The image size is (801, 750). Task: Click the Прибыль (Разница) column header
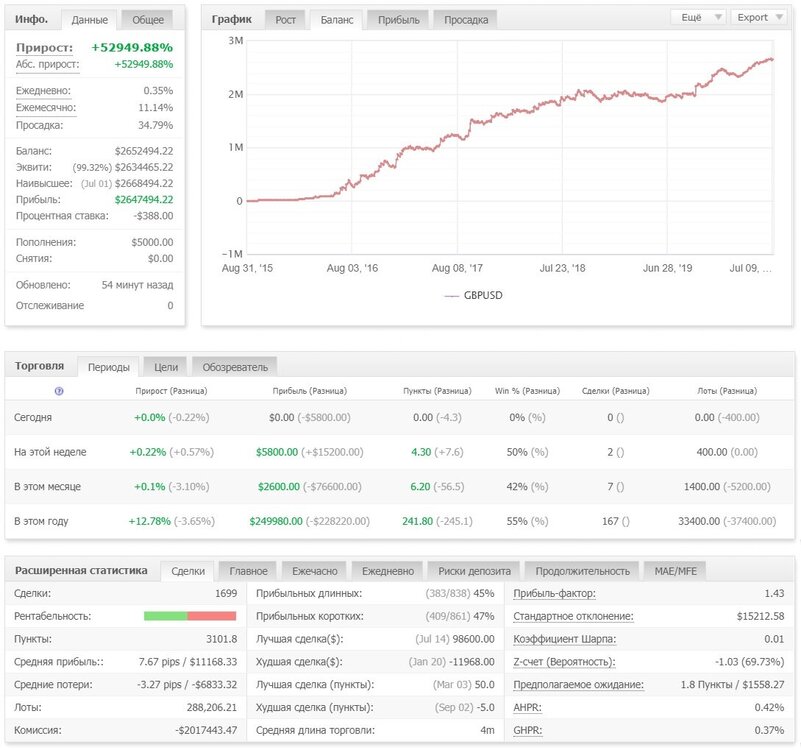310,391
